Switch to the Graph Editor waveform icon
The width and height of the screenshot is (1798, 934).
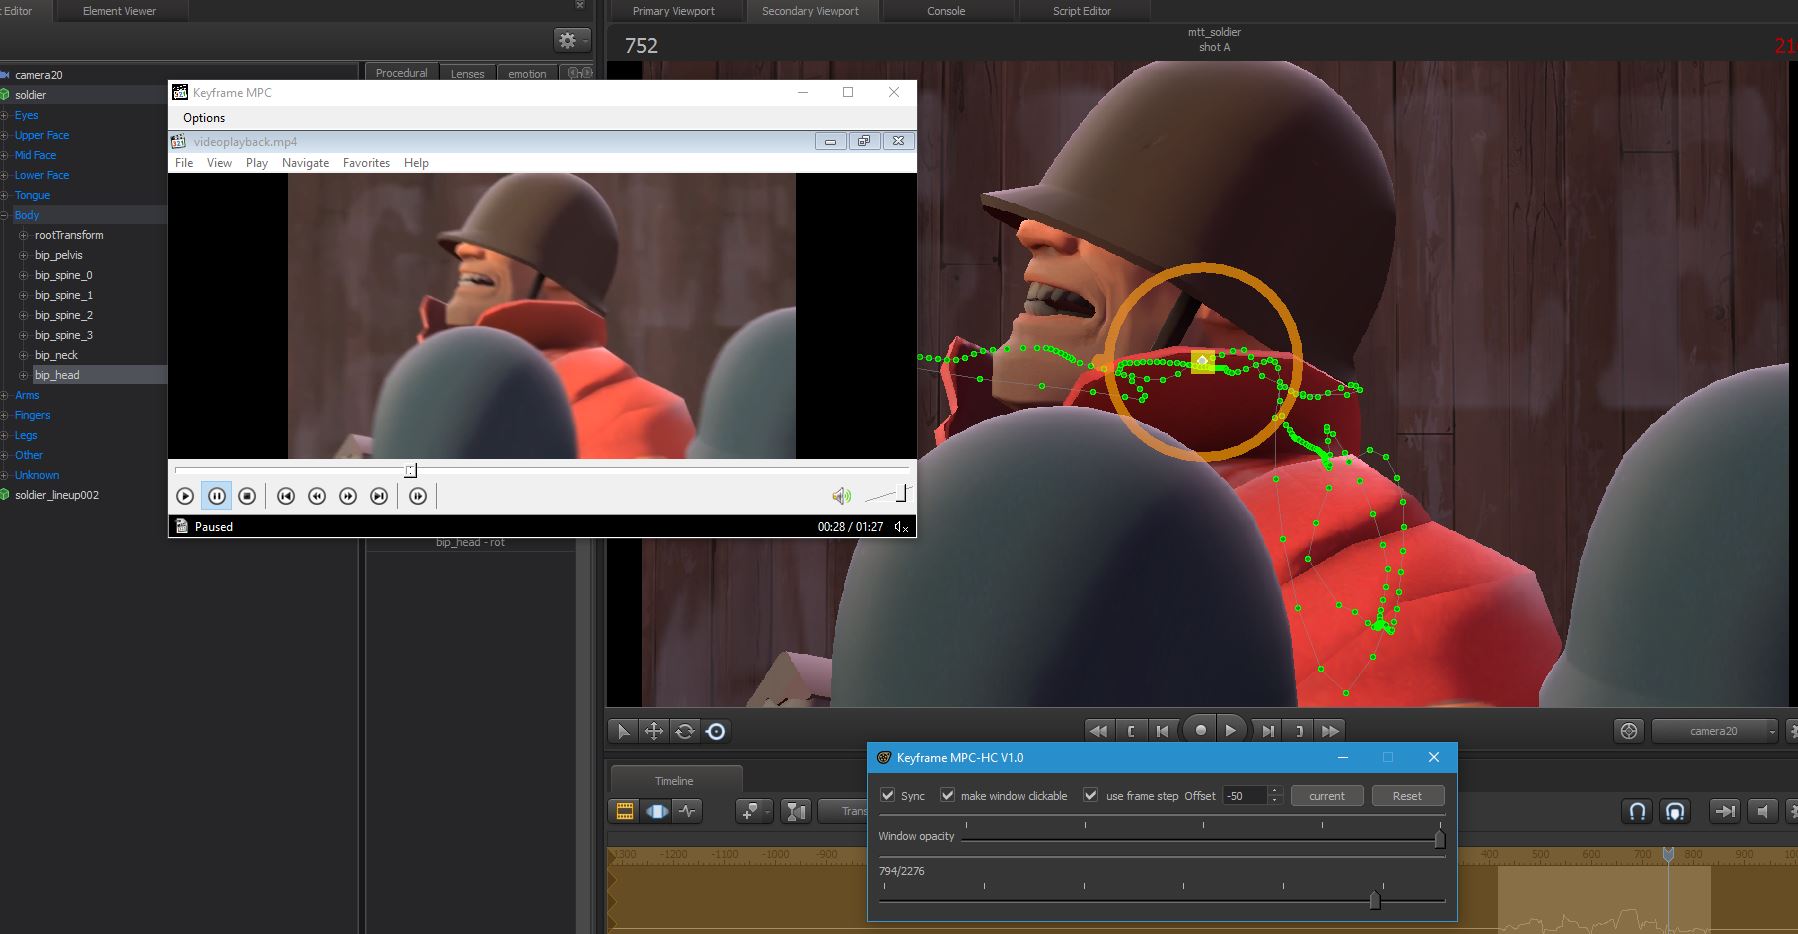(687, 811)
